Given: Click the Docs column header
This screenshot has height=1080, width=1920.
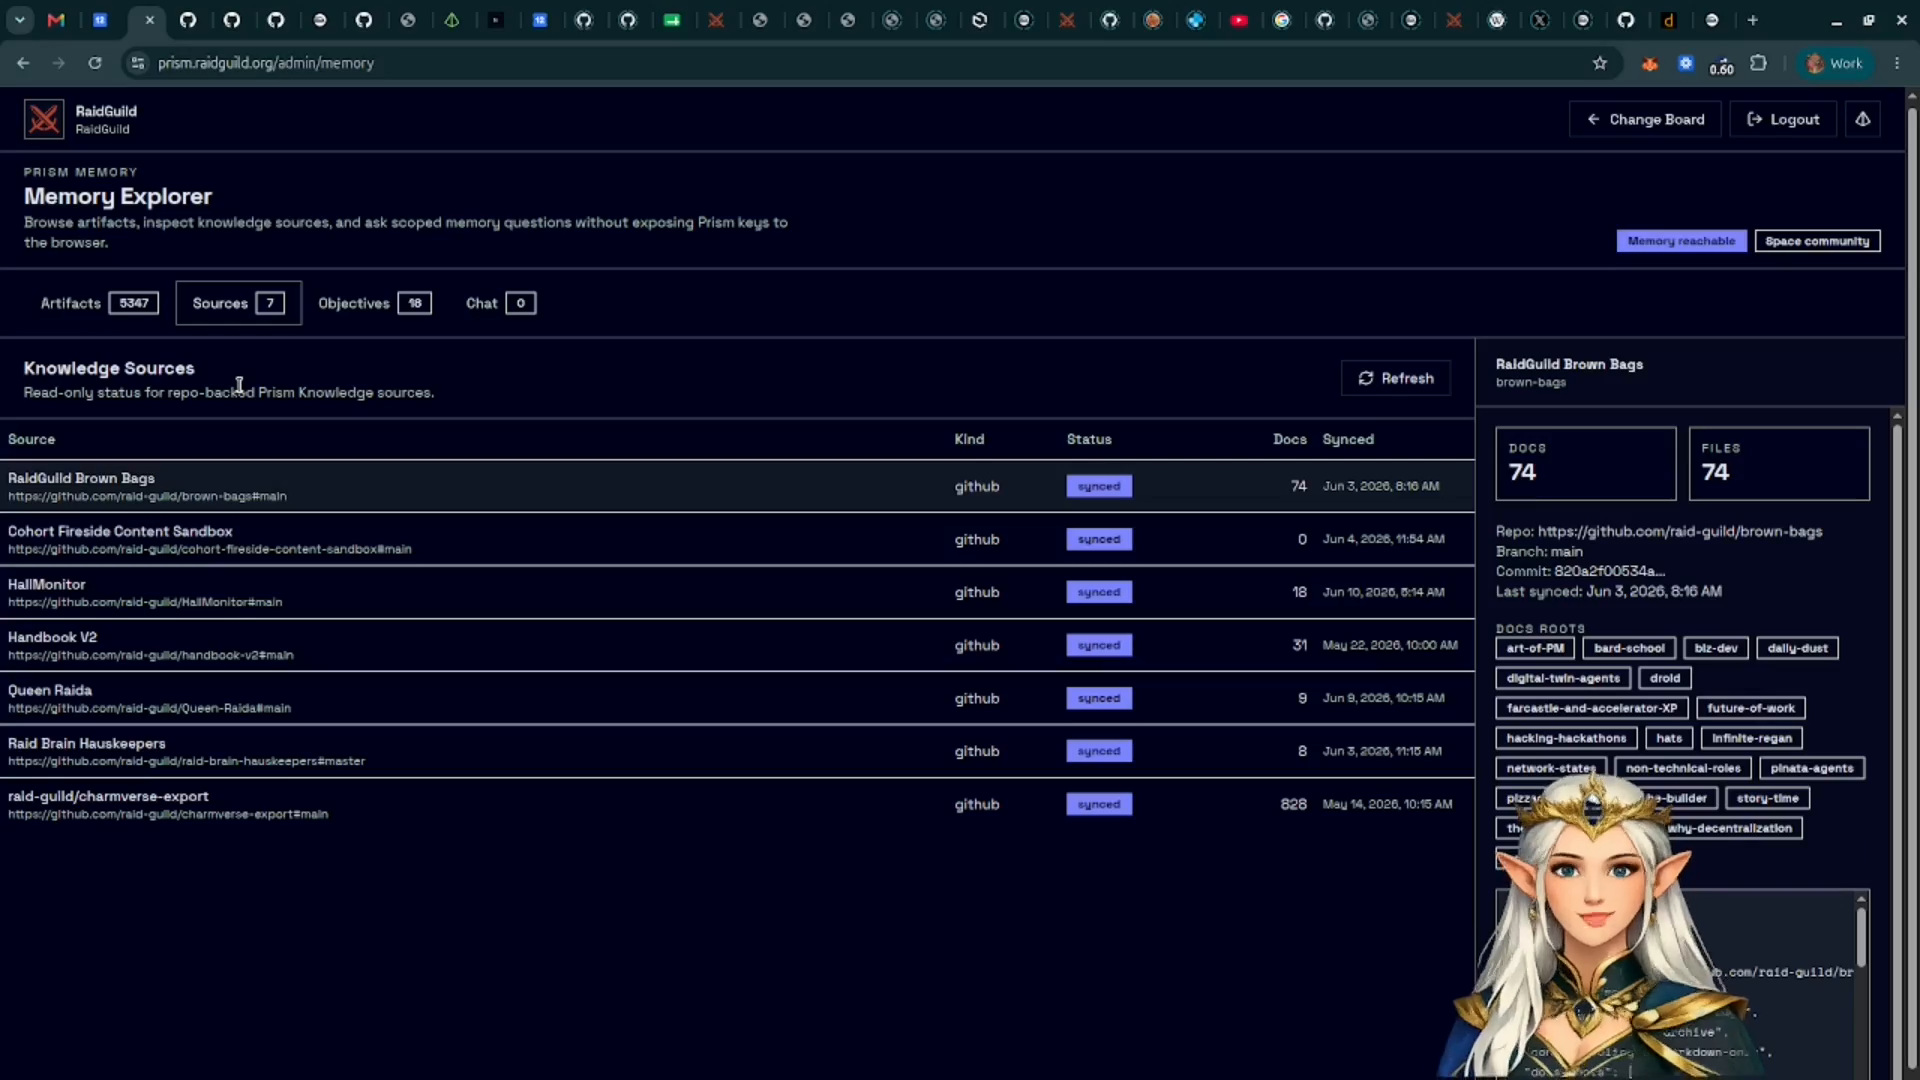Looking at the screenshot, I should 1289,439.
